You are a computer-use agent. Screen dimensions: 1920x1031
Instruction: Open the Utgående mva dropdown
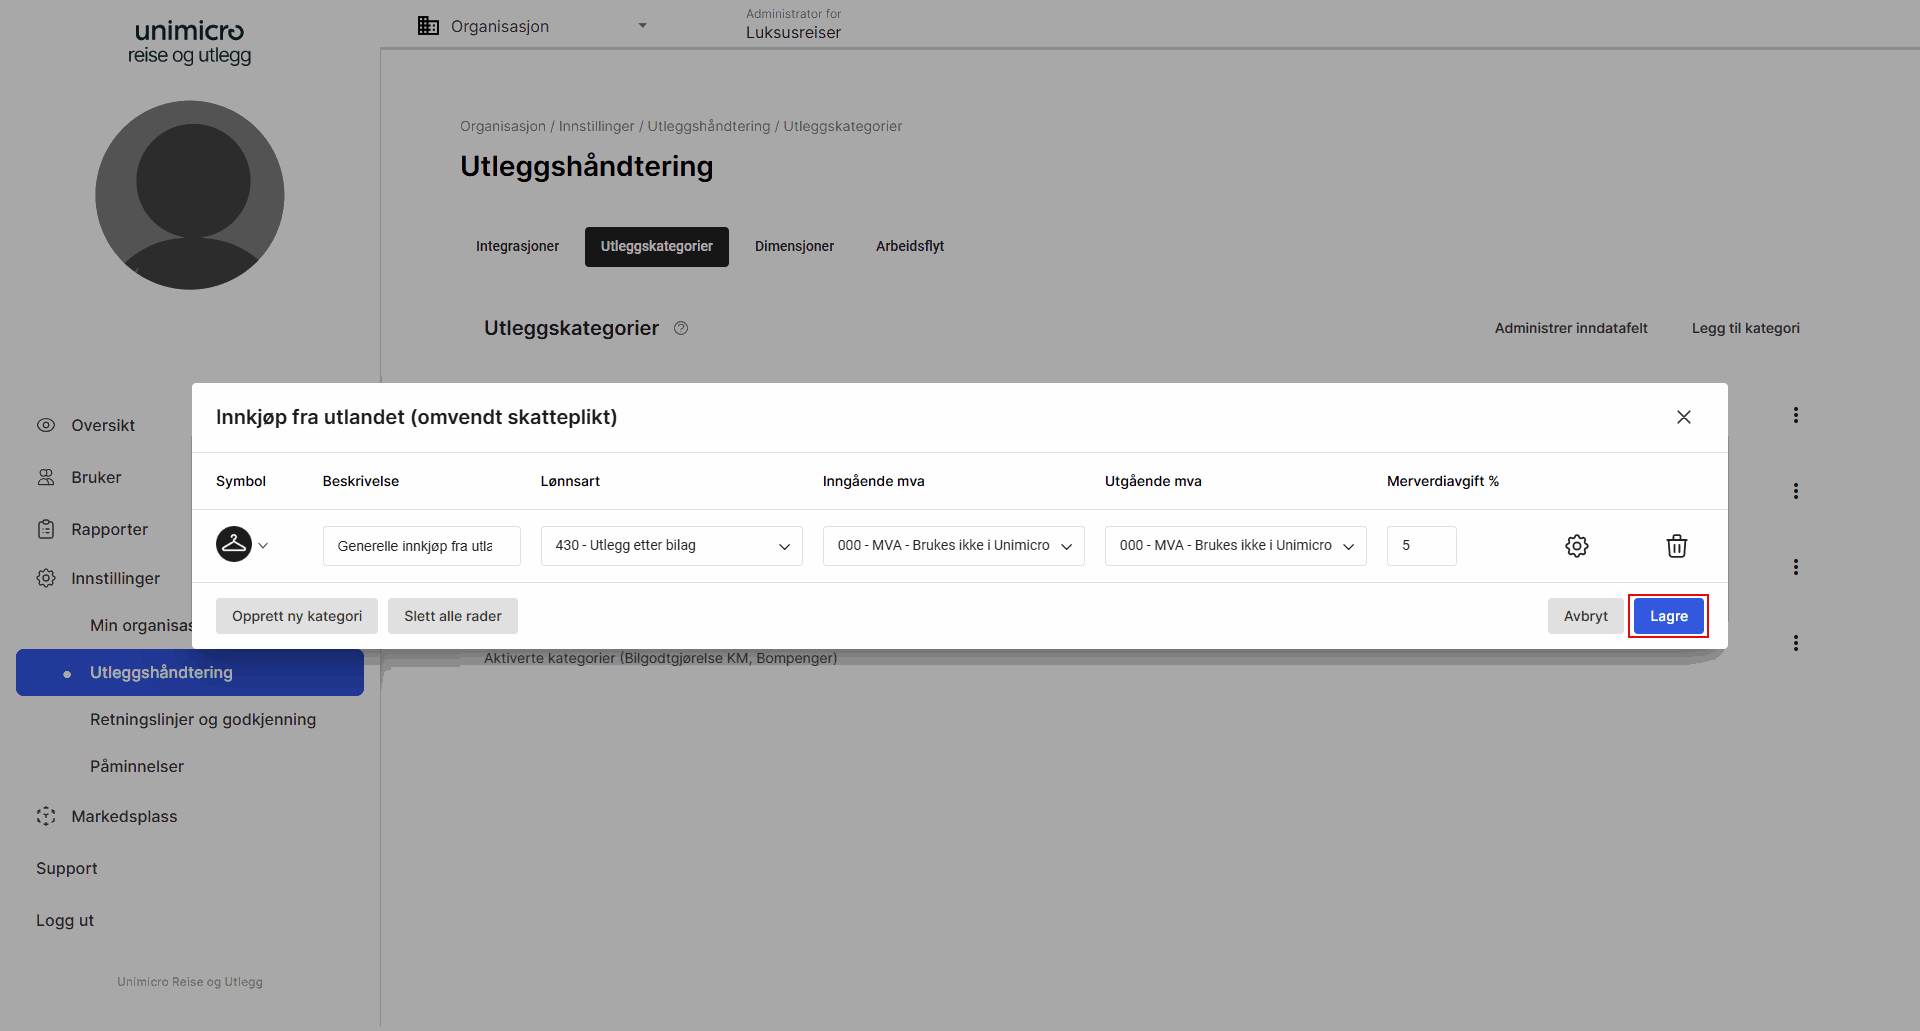pyautogui.click(x=1234, y=545)
